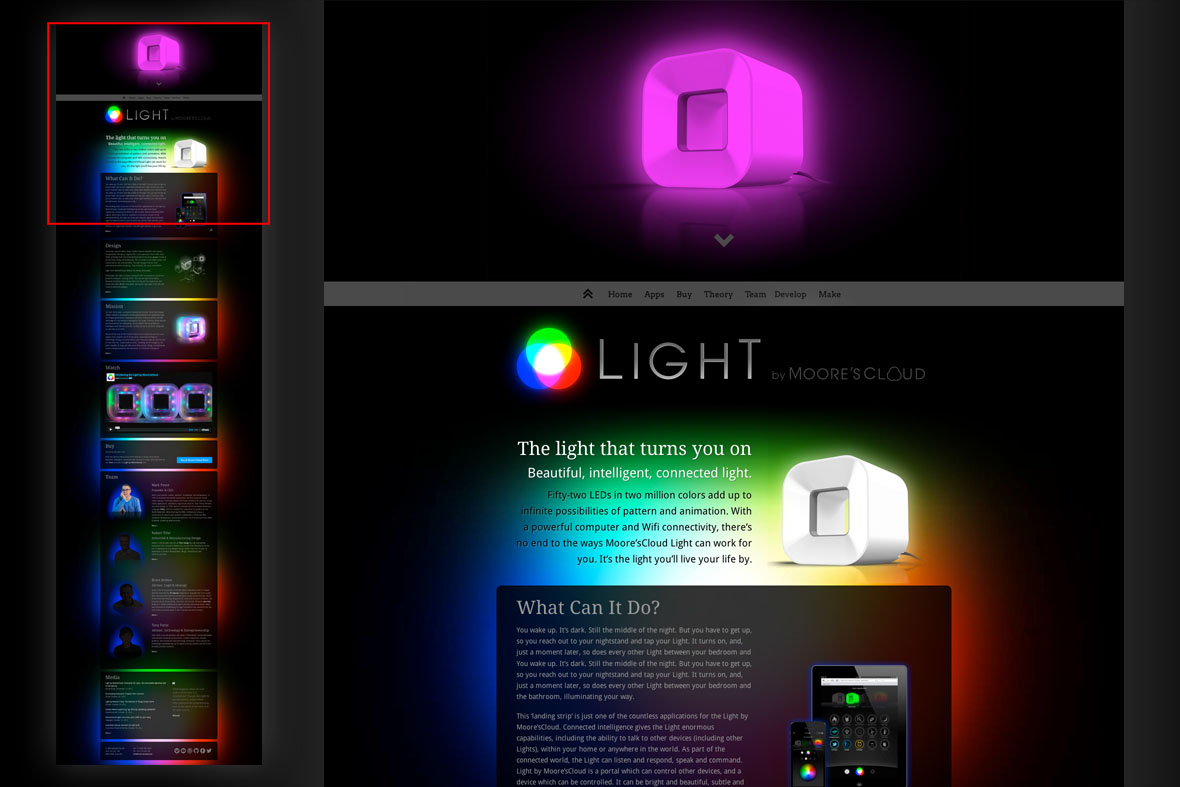This screenshot has height=787, width=1180.
Task: Click the Media section heading in overview
Action: coord(112,677)
